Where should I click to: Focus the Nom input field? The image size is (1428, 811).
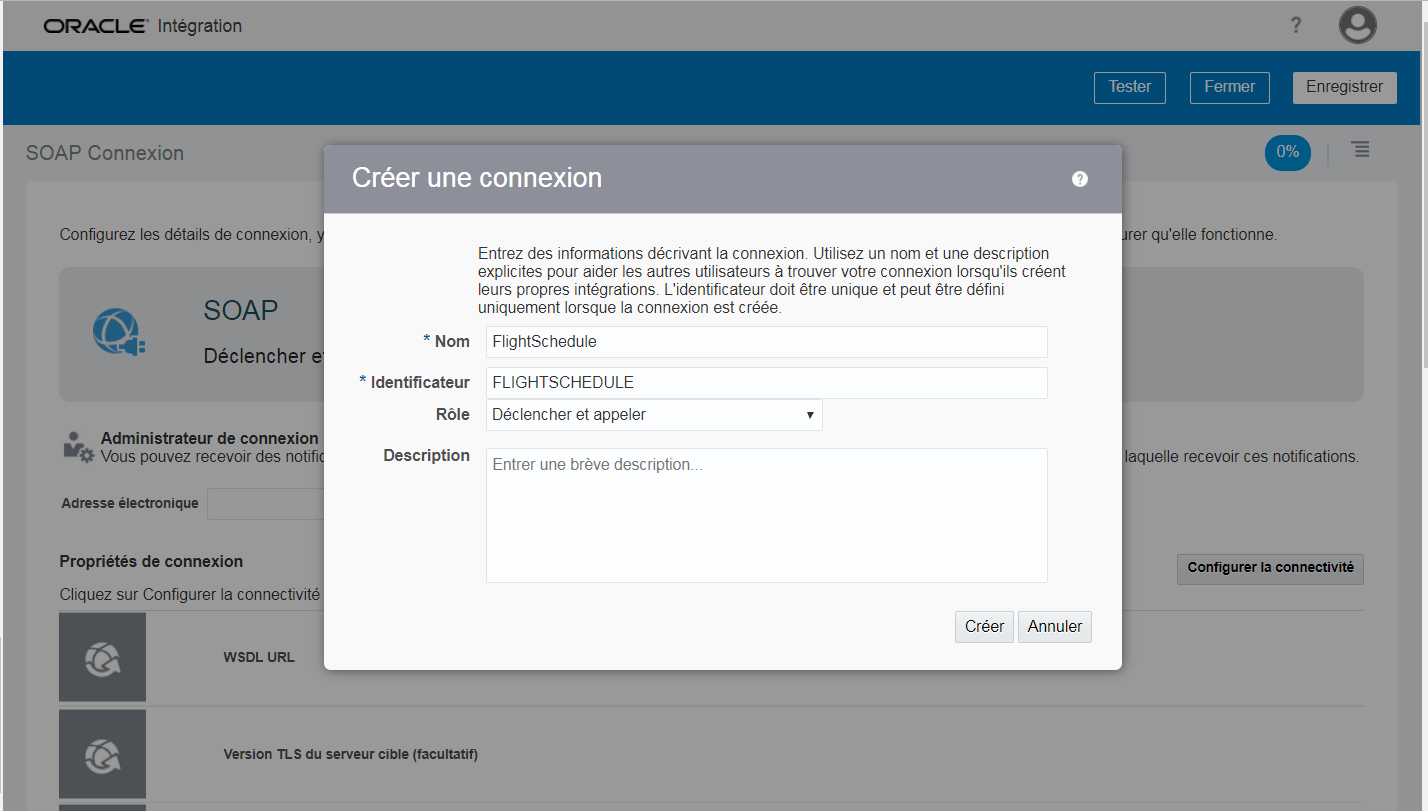(x=766, y=342)
